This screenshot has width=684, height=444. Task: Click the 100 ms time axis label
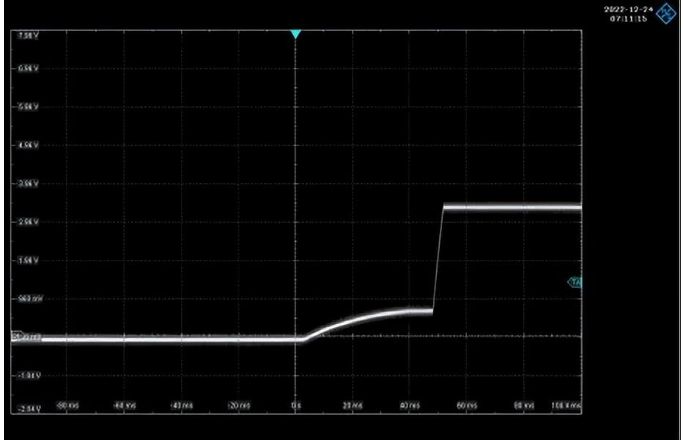[567, 406]
